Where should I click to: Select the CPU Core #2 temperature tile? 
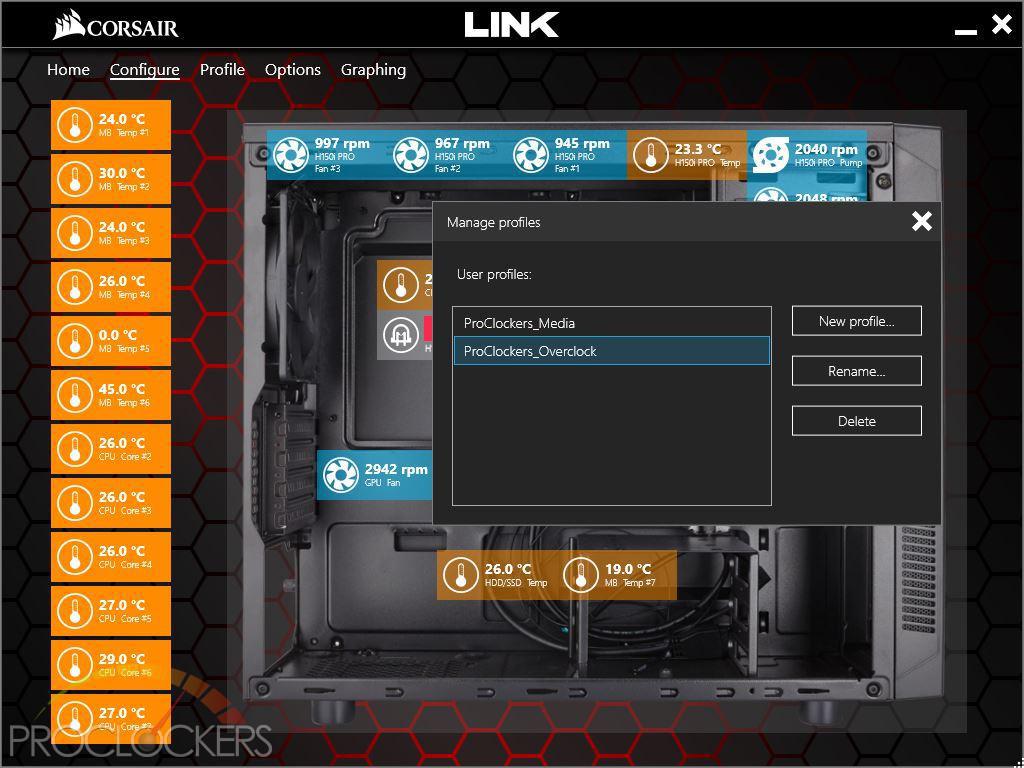(111, 449)
